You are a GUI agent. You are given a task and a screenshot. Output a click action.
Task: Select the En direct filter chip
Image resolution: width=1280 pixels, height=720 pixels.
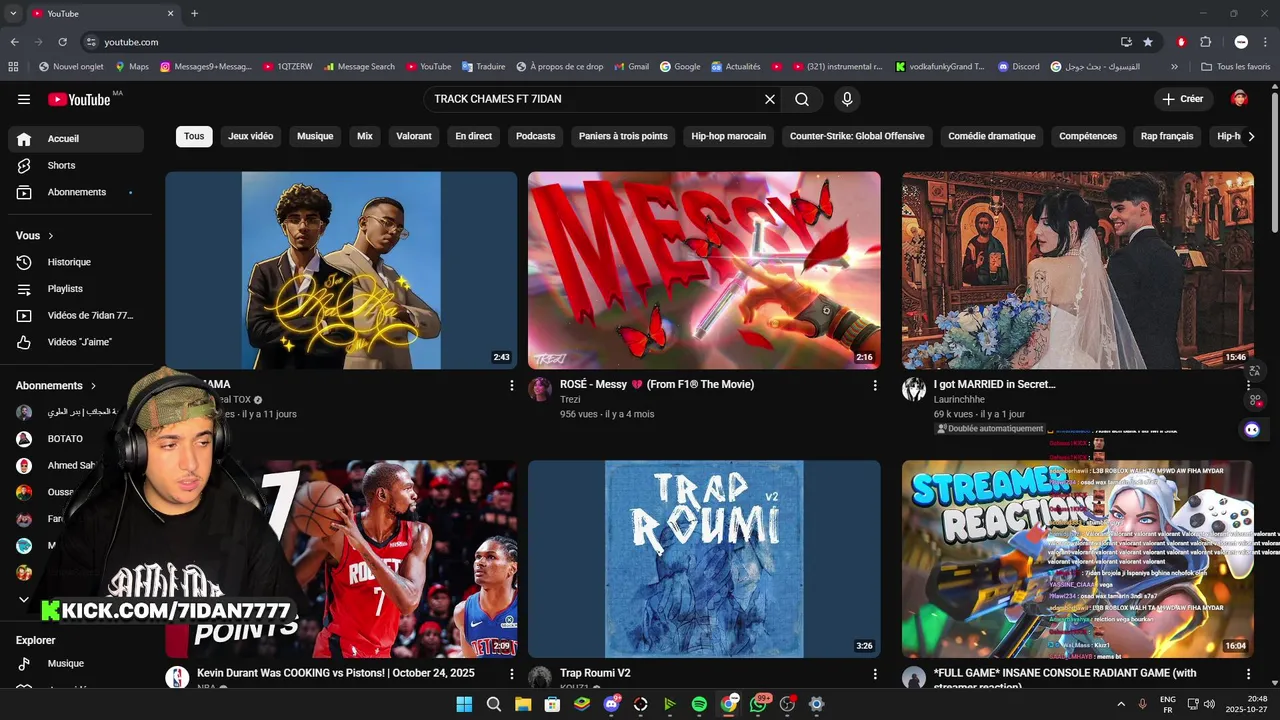click(x=474, y=136)
